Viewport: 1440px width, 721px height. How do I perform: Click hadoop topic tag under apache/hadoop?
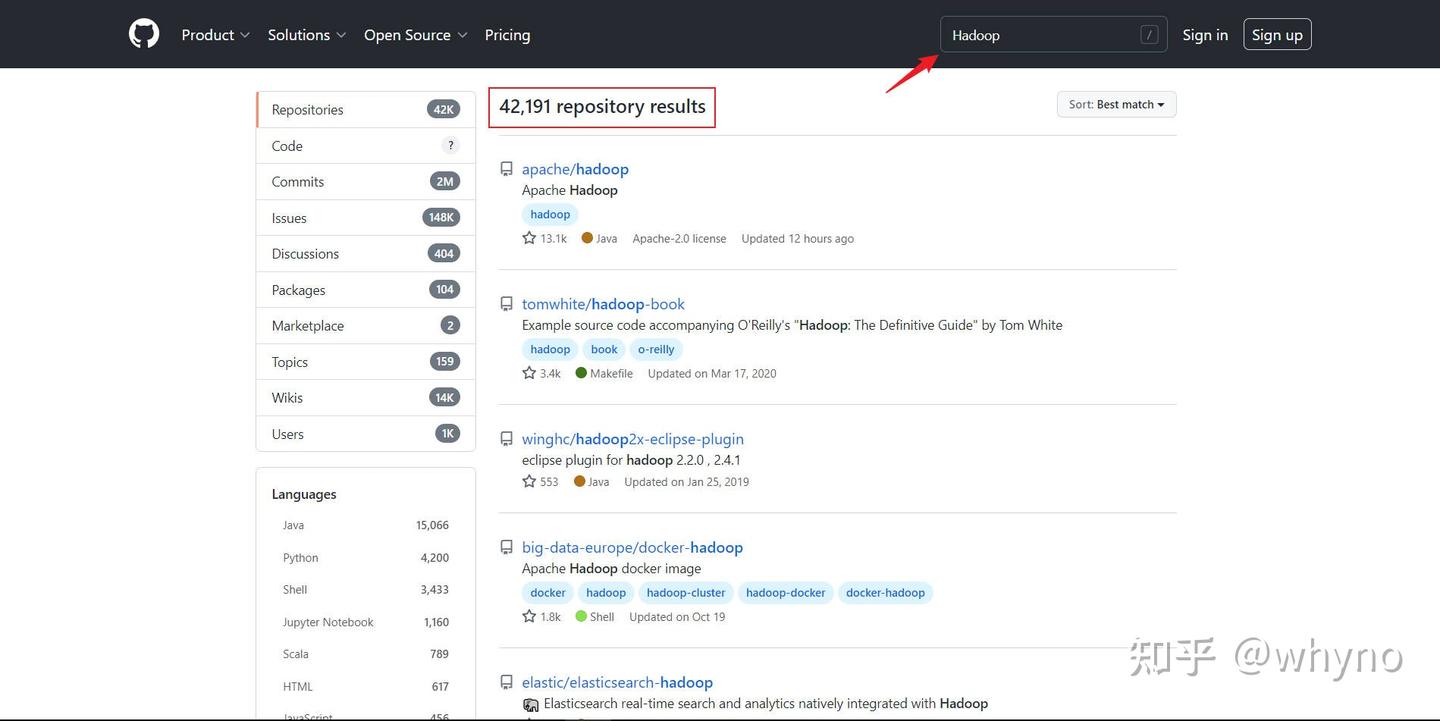550,214
